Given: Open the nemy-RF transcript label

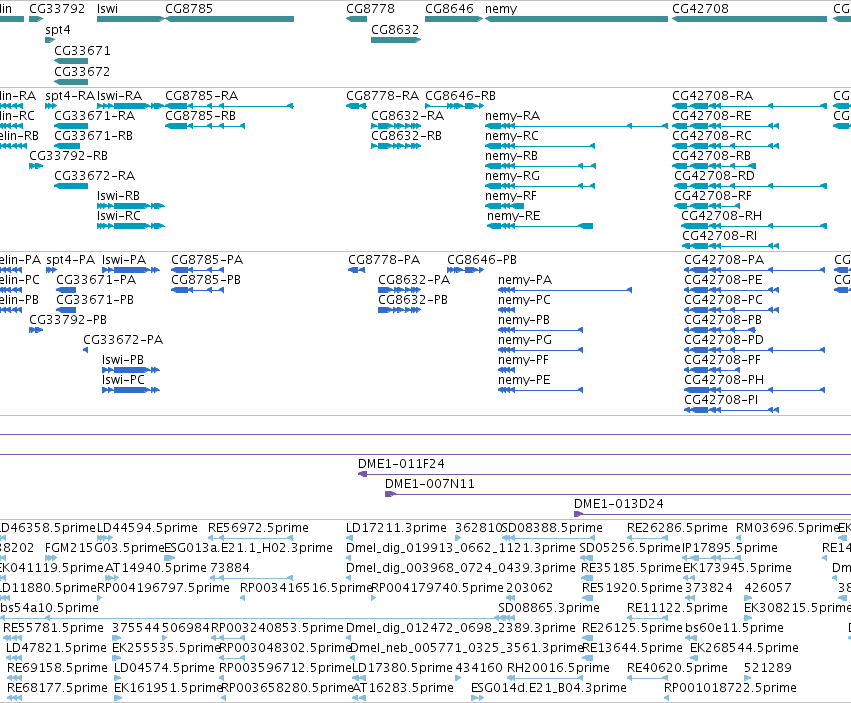Looking at the screenshot, I should click(x=511, y=195).
